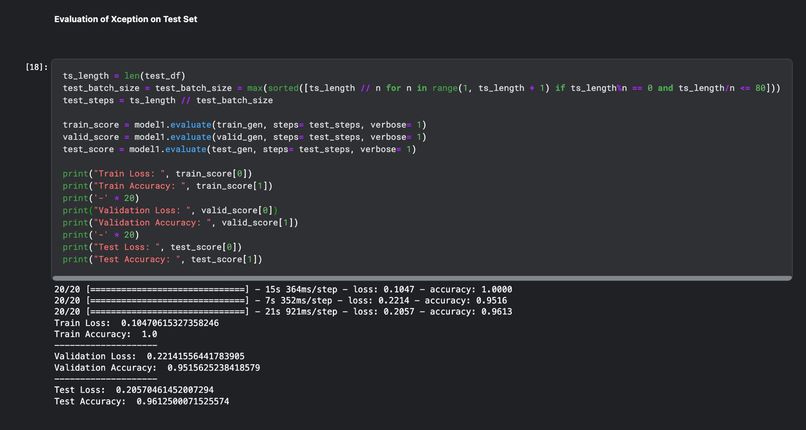Click the line 'test_steps = ts_length // test_batch_size'
This screenshot has height=430, width=806.
[168, 101]
